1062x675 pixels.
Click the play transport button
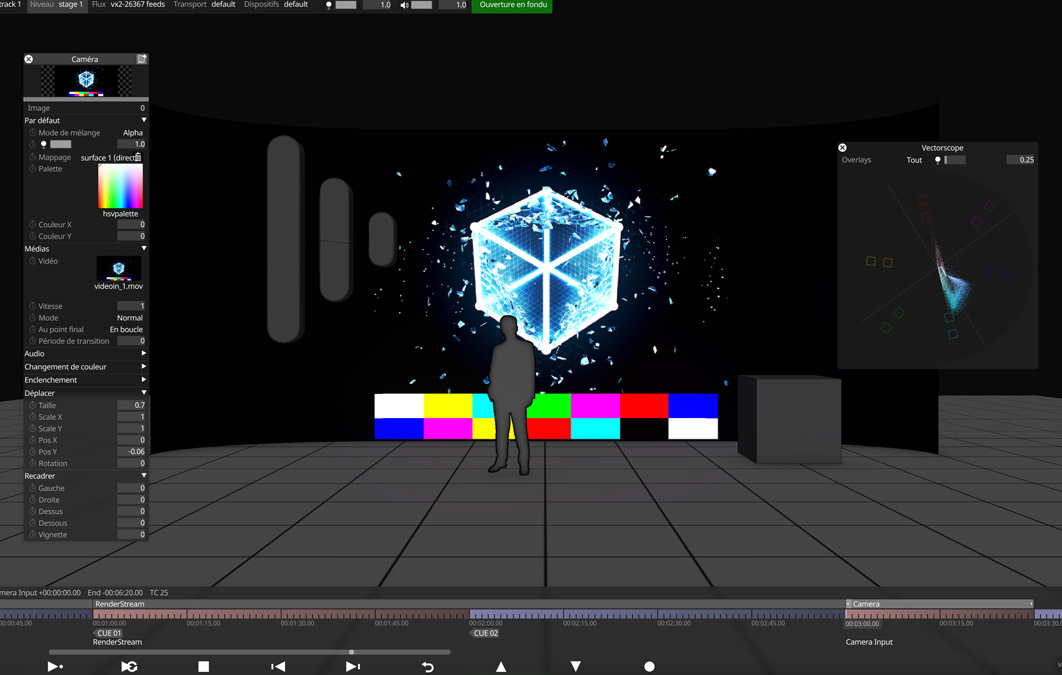pyautogui.click(x=55, y=666)
